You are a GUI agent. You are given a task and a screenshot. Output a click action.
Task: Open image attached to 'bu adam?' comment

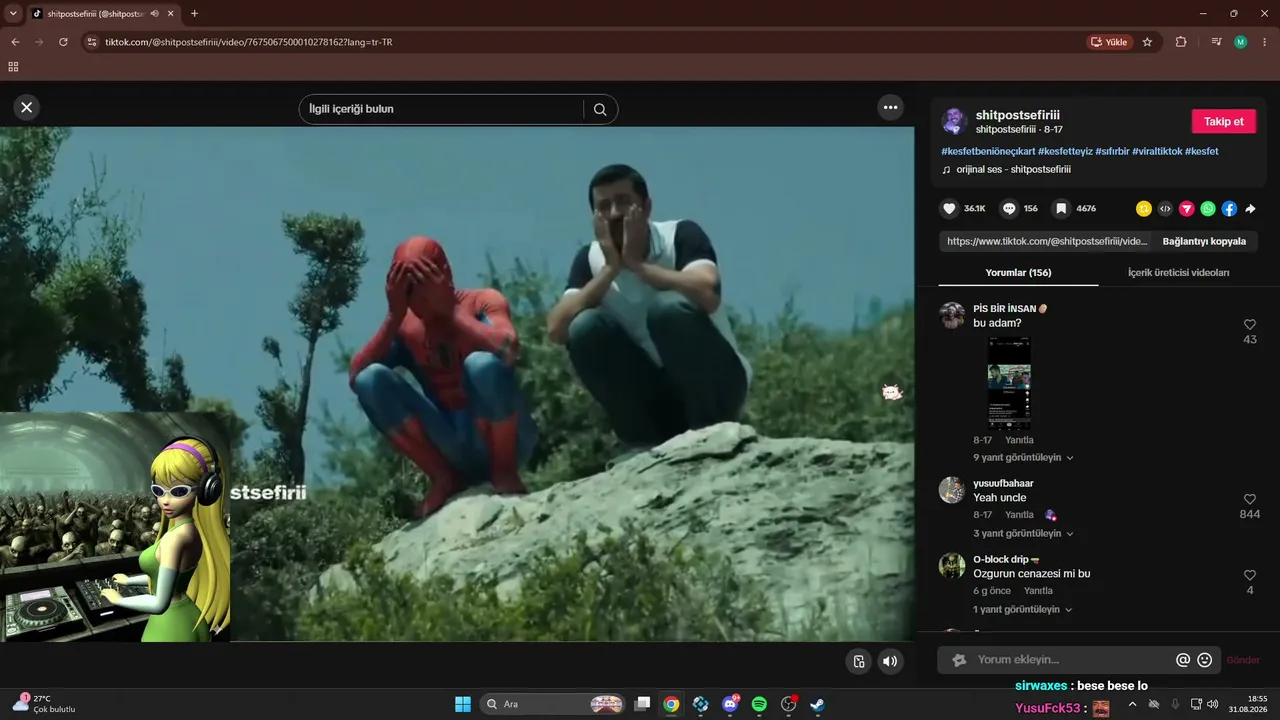tap(1009, 383)
